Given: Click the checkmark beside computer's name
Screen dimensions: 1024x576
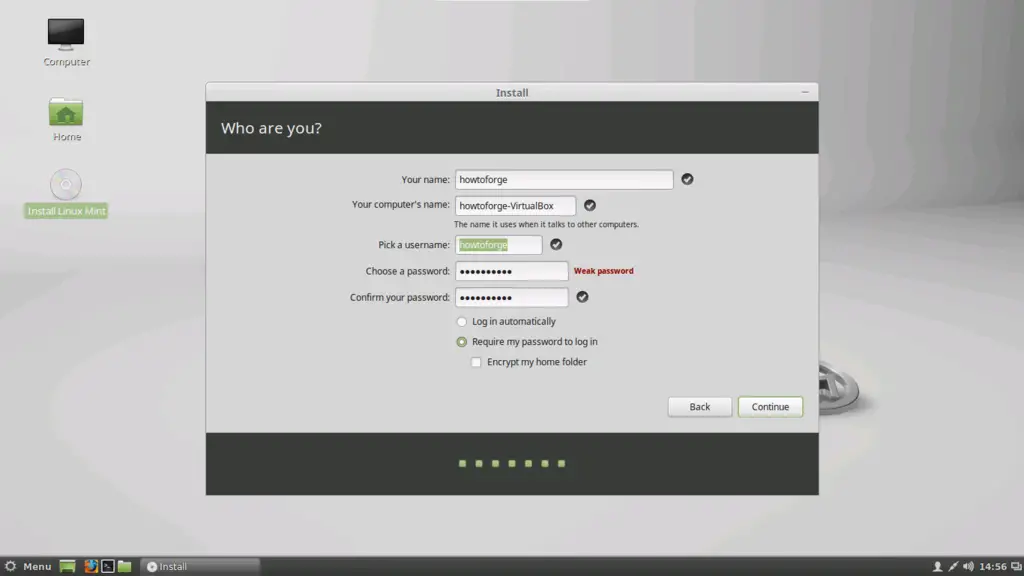Looking at the screenshot, I should 590,205.
